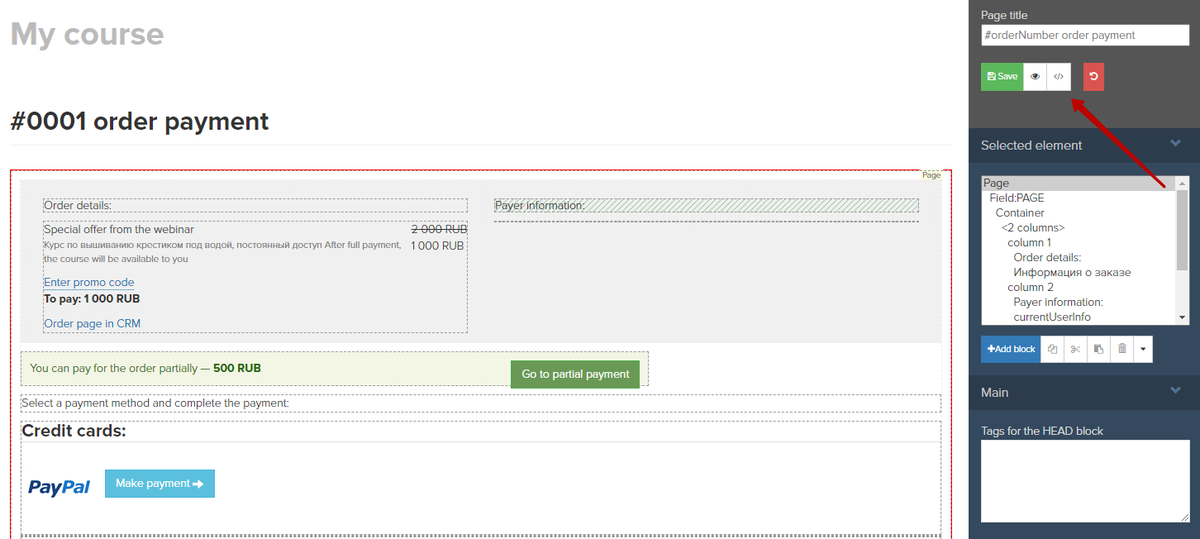Click the 'My course' title

click(x=87, y=34)
